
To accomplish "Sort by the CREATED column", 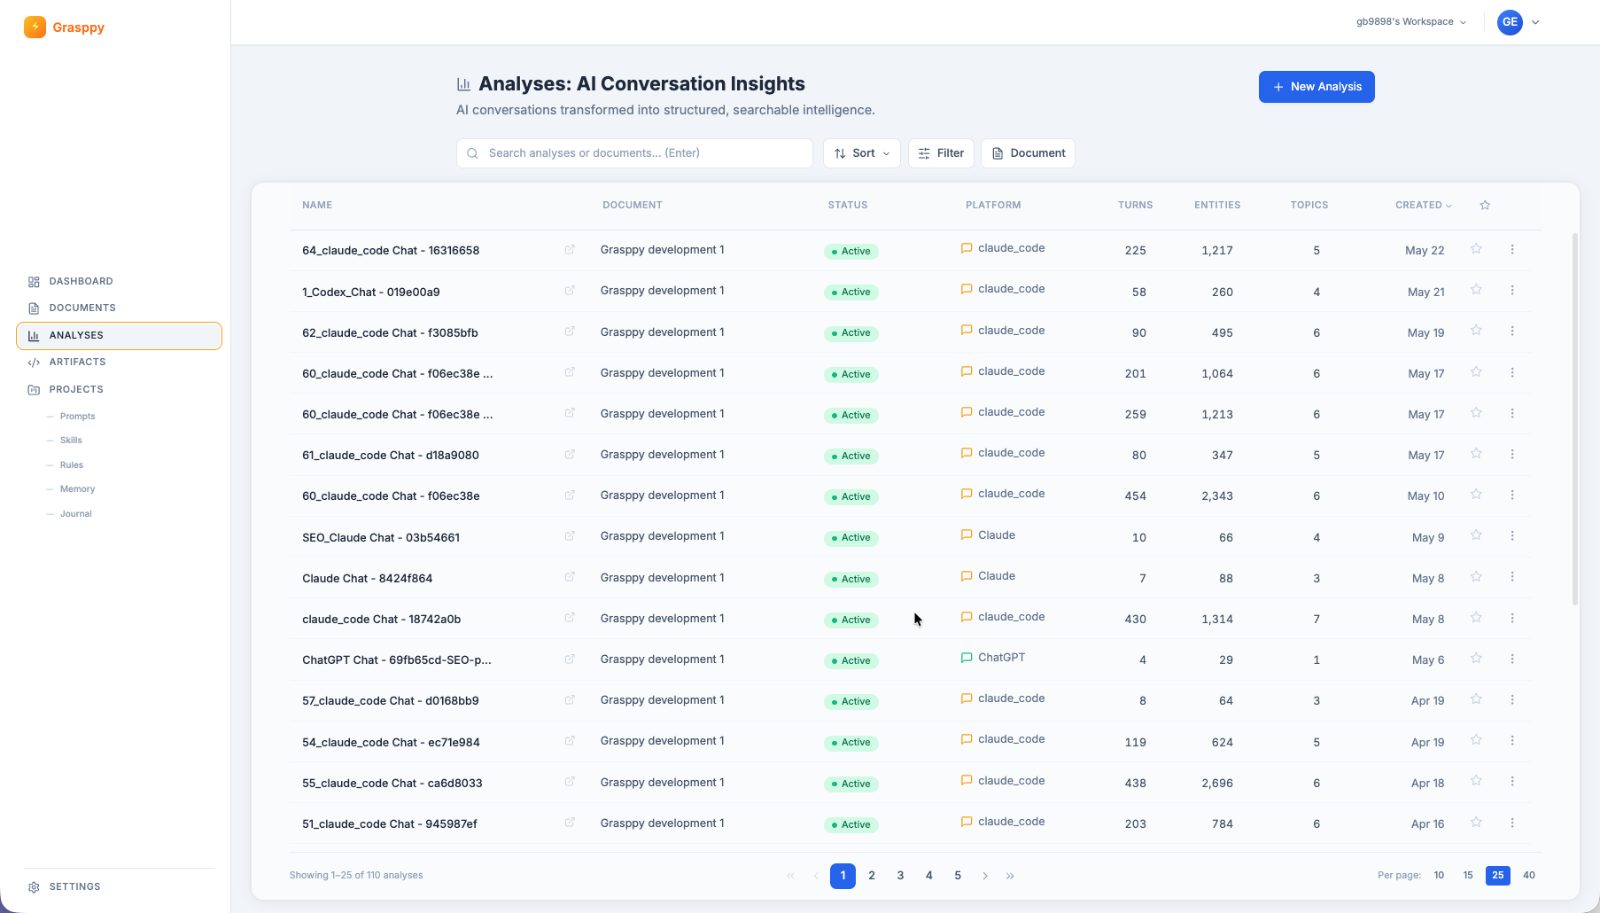I will [1423, 205].
